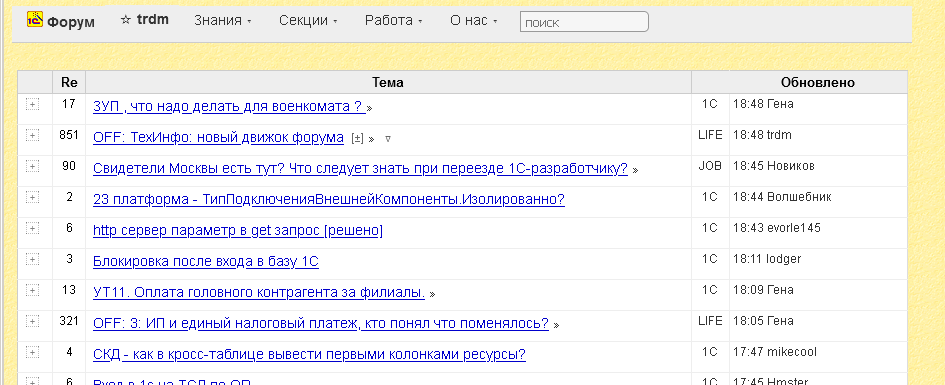This screenshot has height=385, width=945.
Task: Open the Работа menu
Action: tap(394, 20)
